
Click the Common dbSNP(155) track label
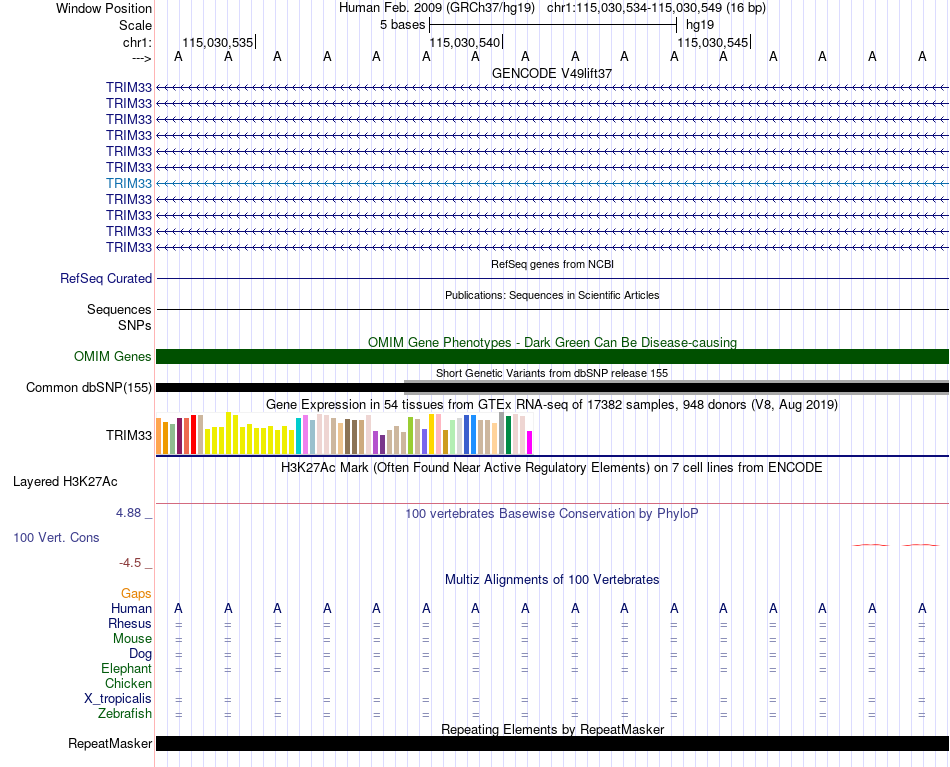(x=89, y=387)
